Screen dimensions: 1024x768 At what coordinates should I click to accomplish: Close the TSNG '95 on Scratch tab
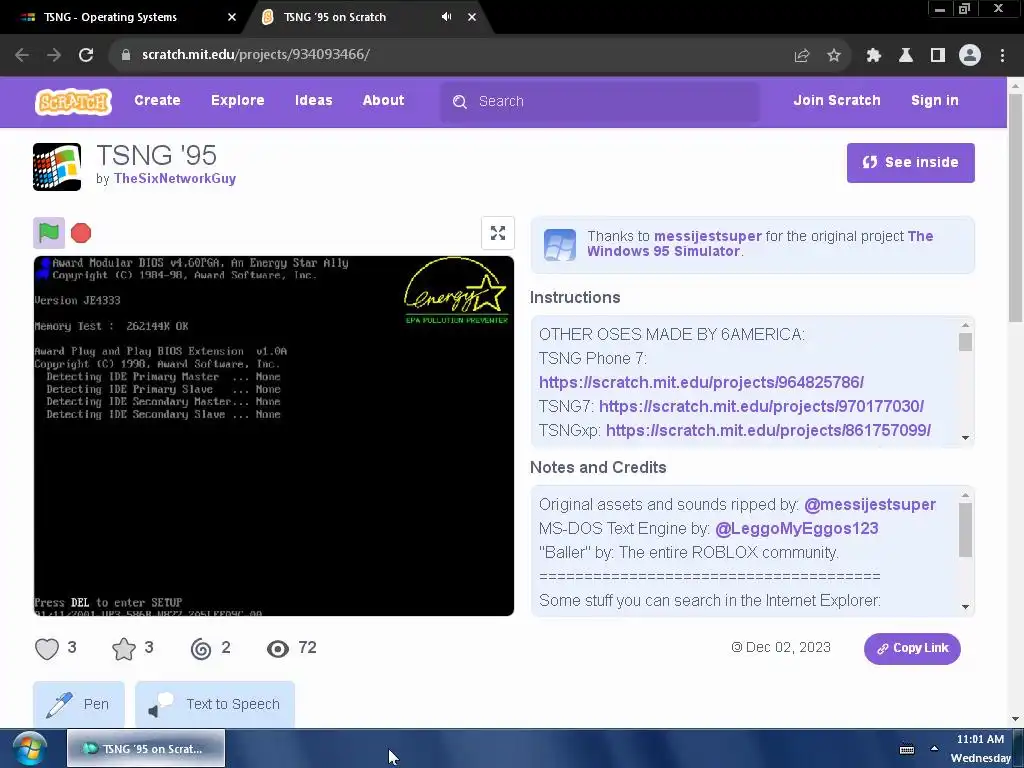click(472, 17)
